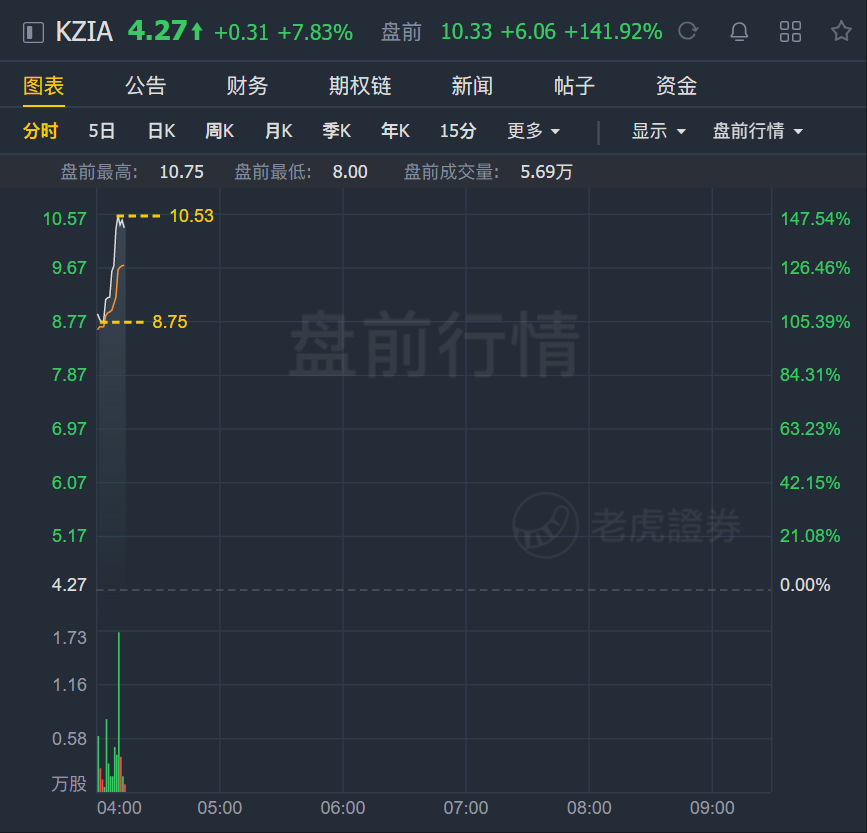Switch to the 公告 tab
This screenshot has height=833, width=867.
pyautogui.click(x=145, y=86)
